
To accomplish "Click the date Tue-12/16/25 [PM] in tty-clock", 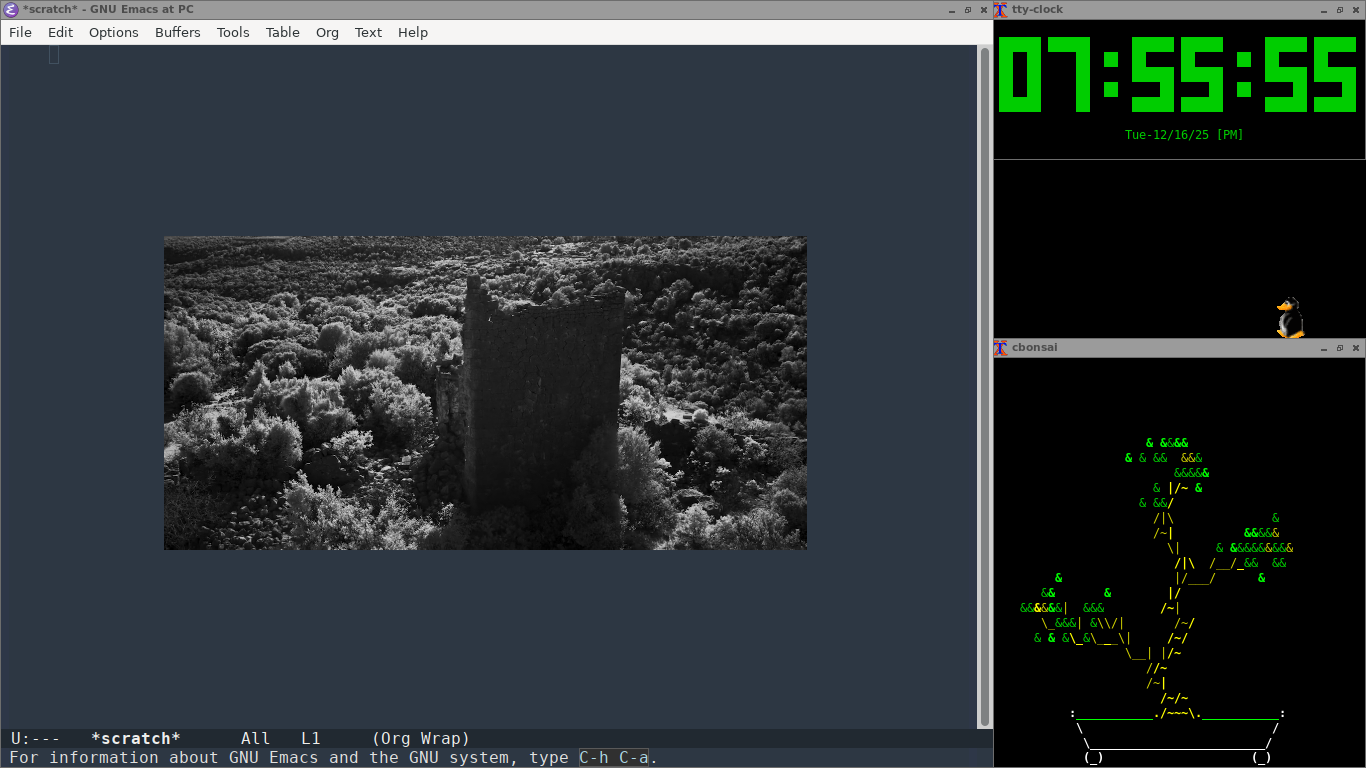I will pos(1184,135).
